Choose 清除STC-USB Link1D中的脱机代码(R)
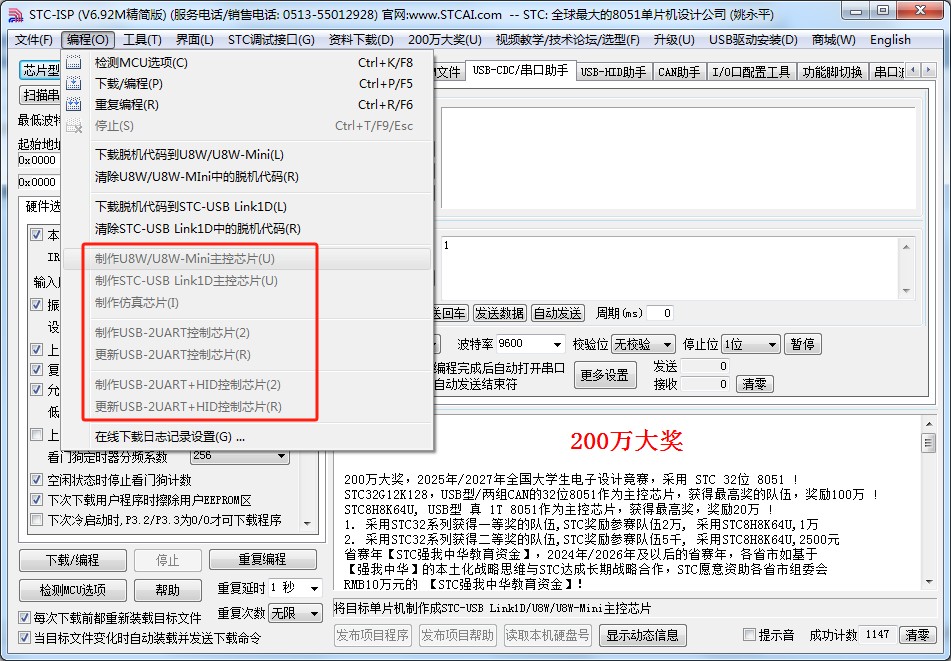951x661 pixels. [x=247, y=229]
